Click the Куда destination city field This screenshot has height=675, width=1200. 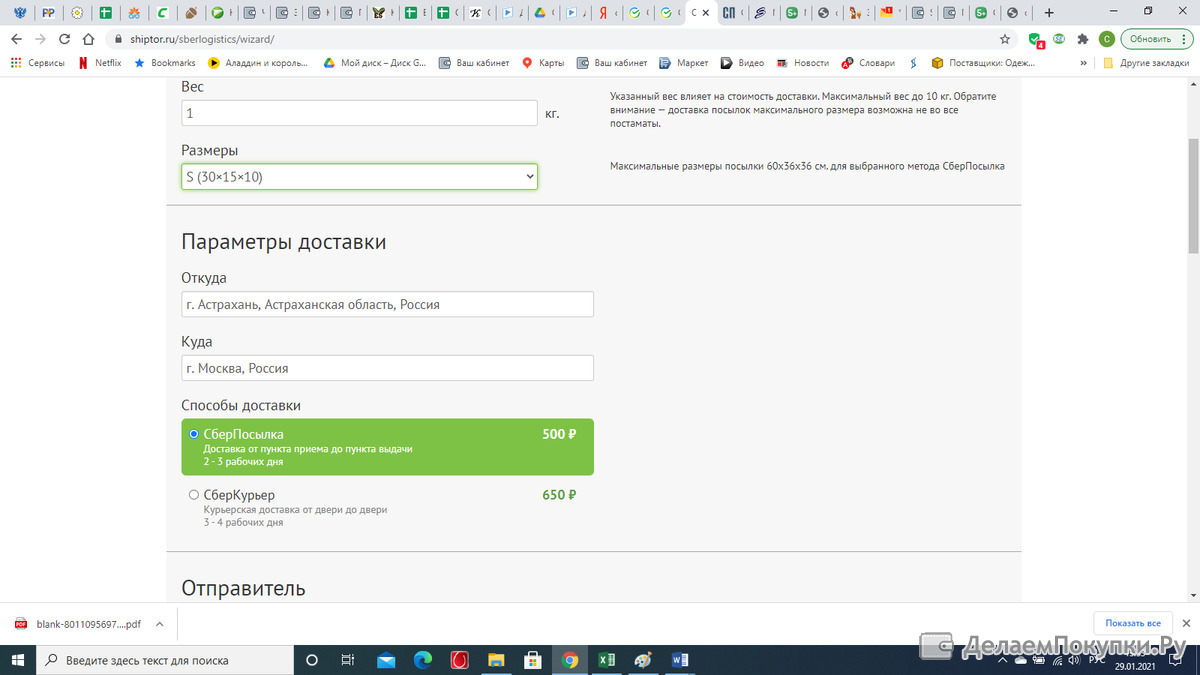tap(387, 368)
